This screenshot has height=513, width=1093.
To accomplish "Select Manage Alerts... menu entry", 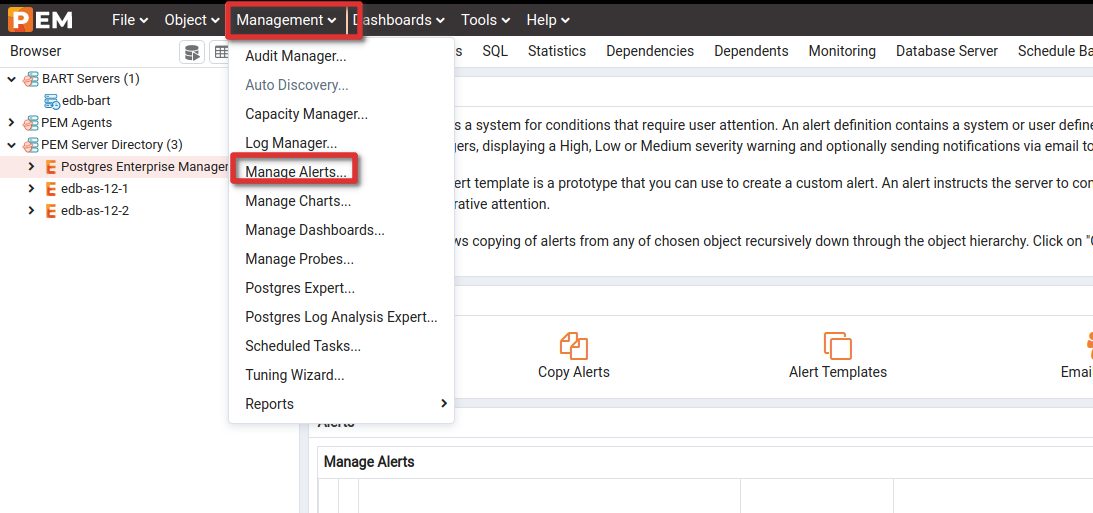I will [x=342, y=171].
